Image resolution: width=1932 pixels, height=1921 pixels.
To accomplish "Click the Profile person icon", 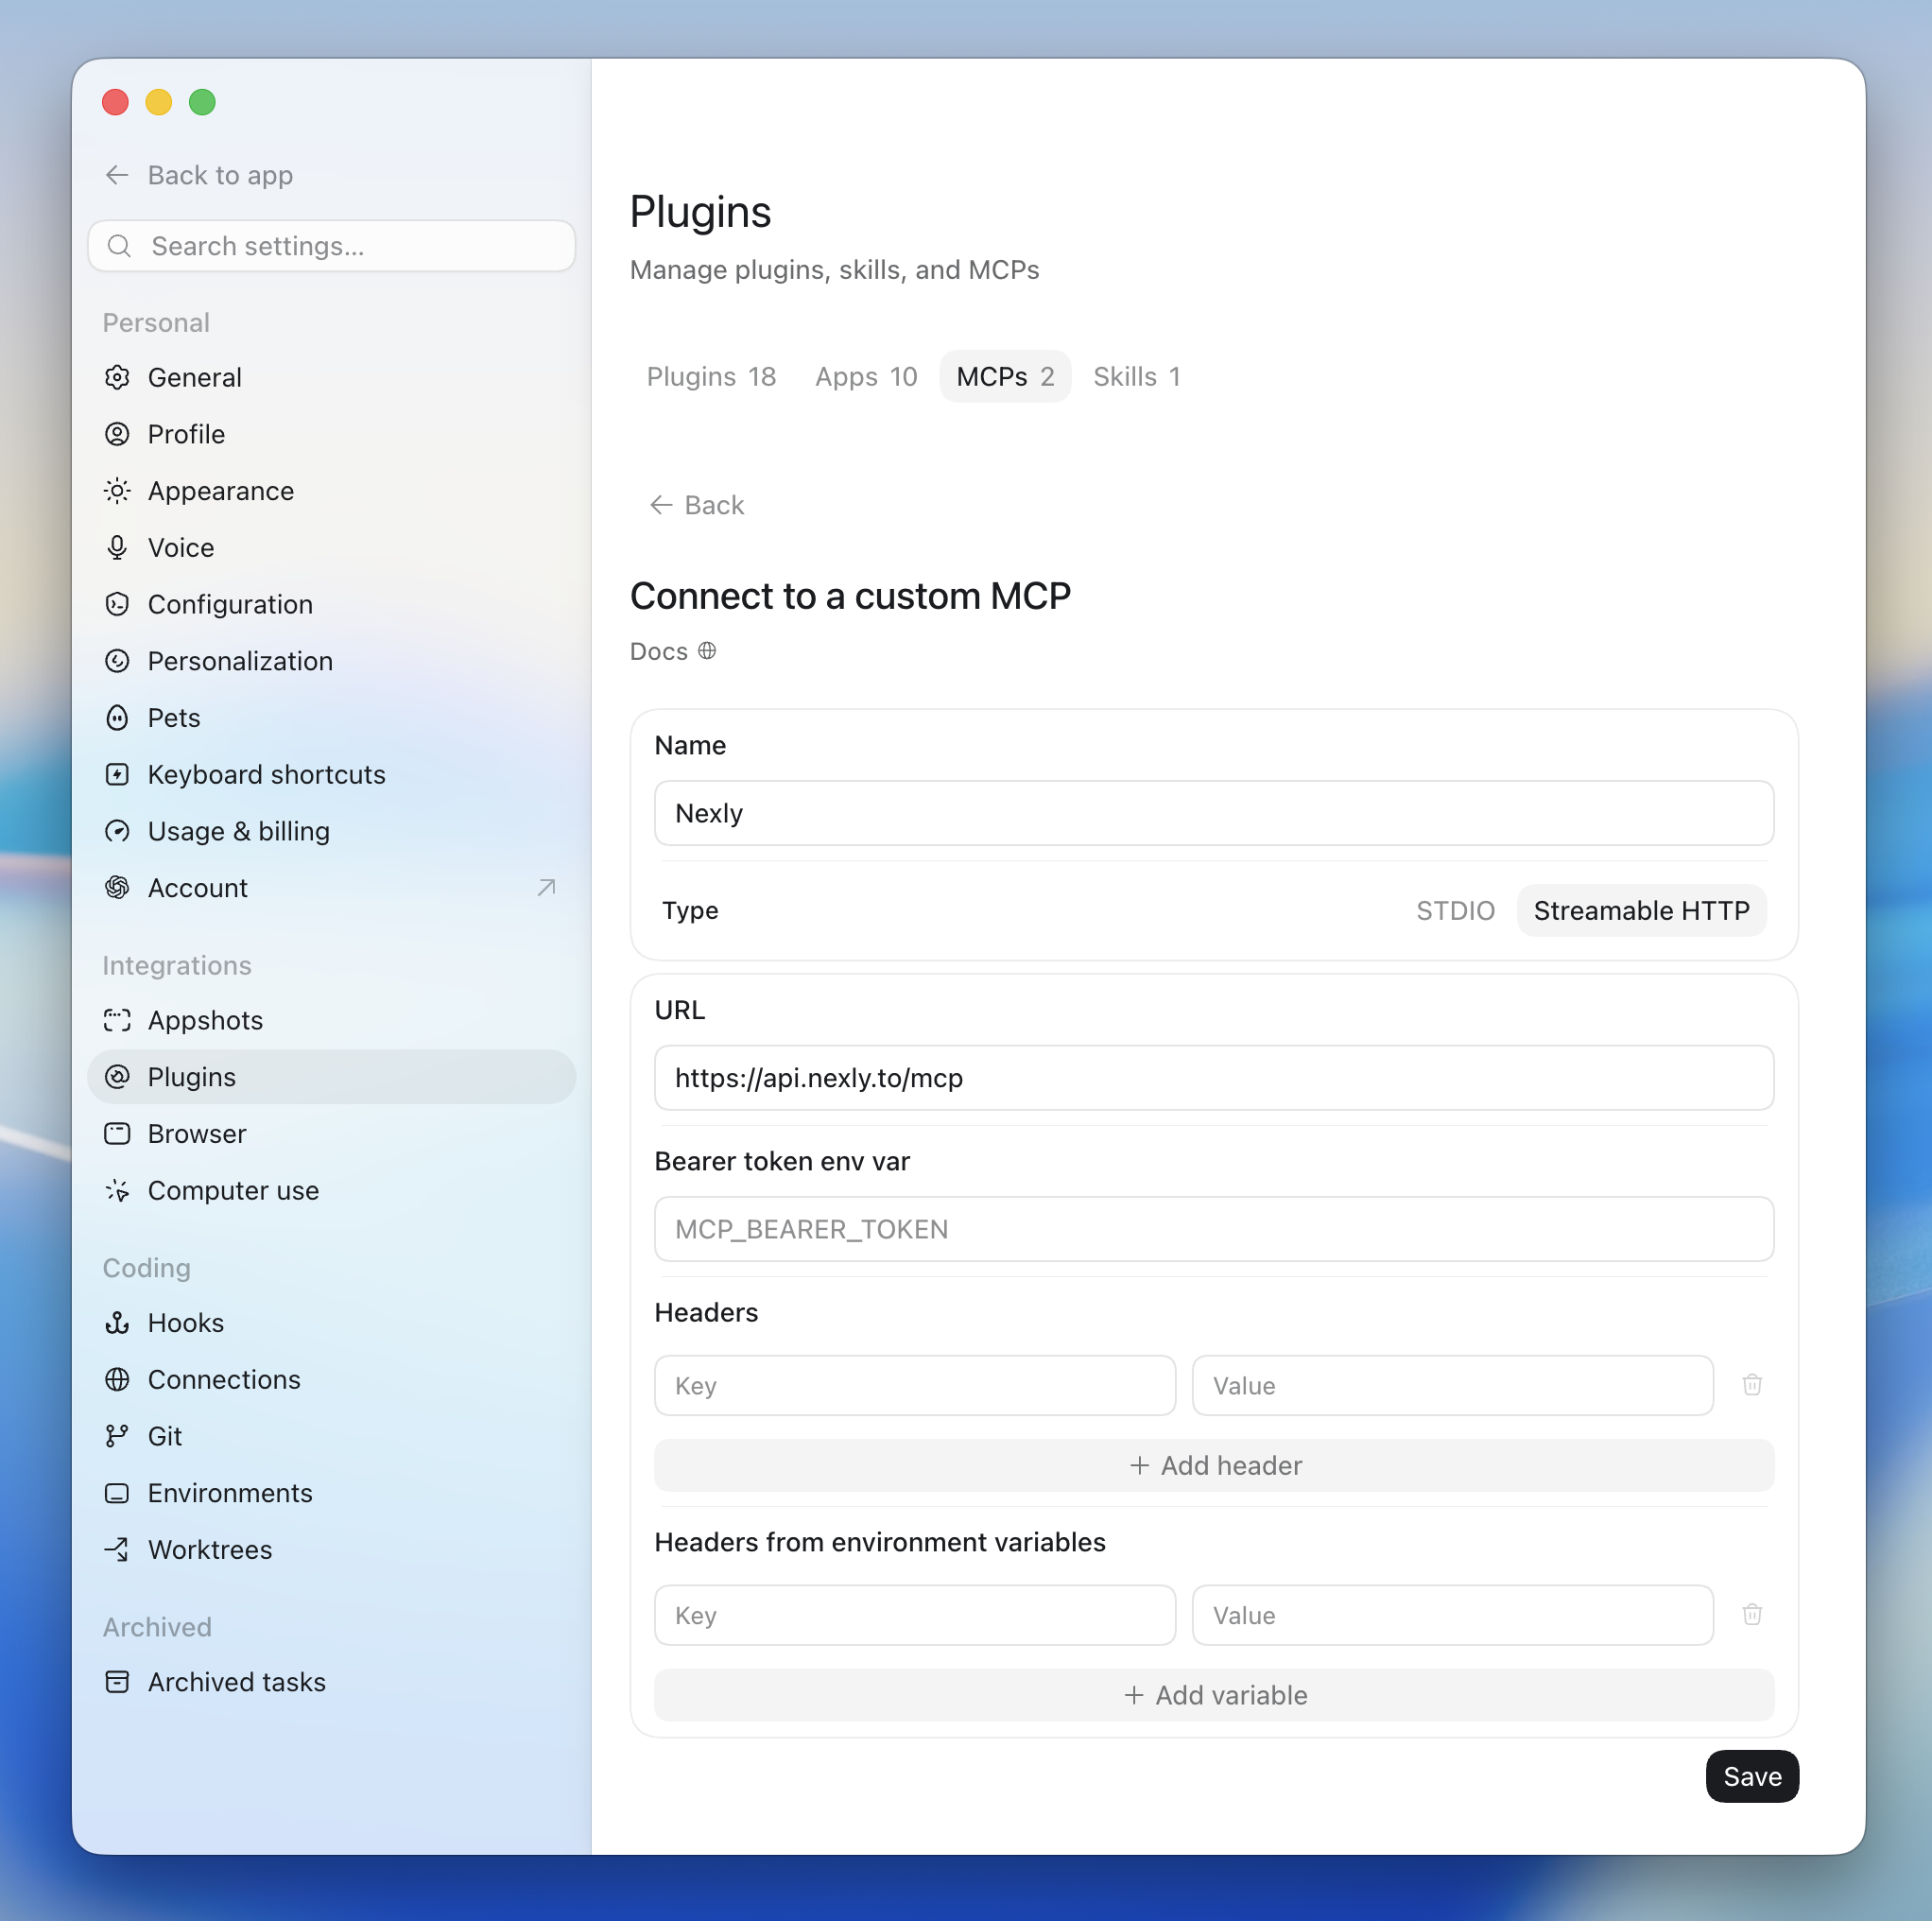I will (x=117, y=434).
